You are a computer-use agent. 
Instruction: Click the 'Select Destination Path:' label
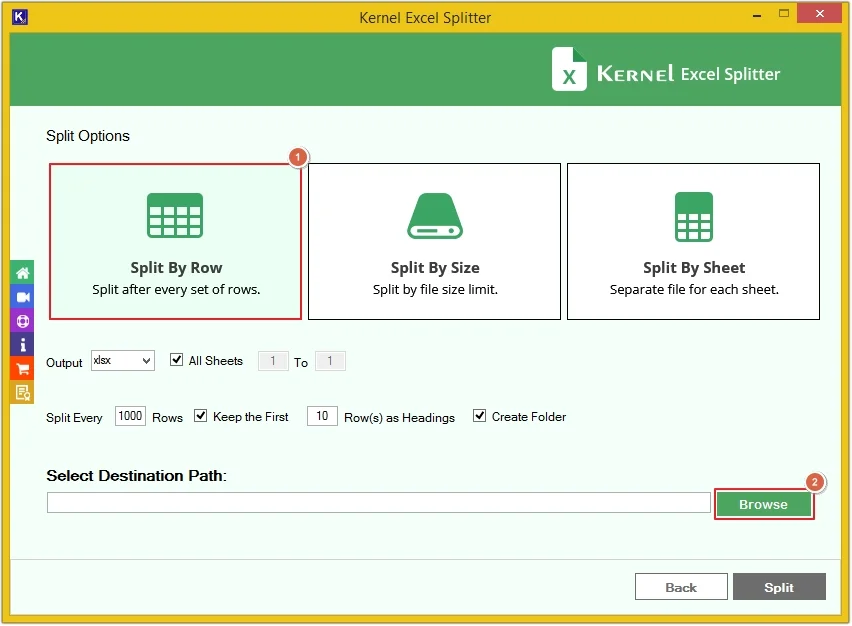(x=136, y=476)
